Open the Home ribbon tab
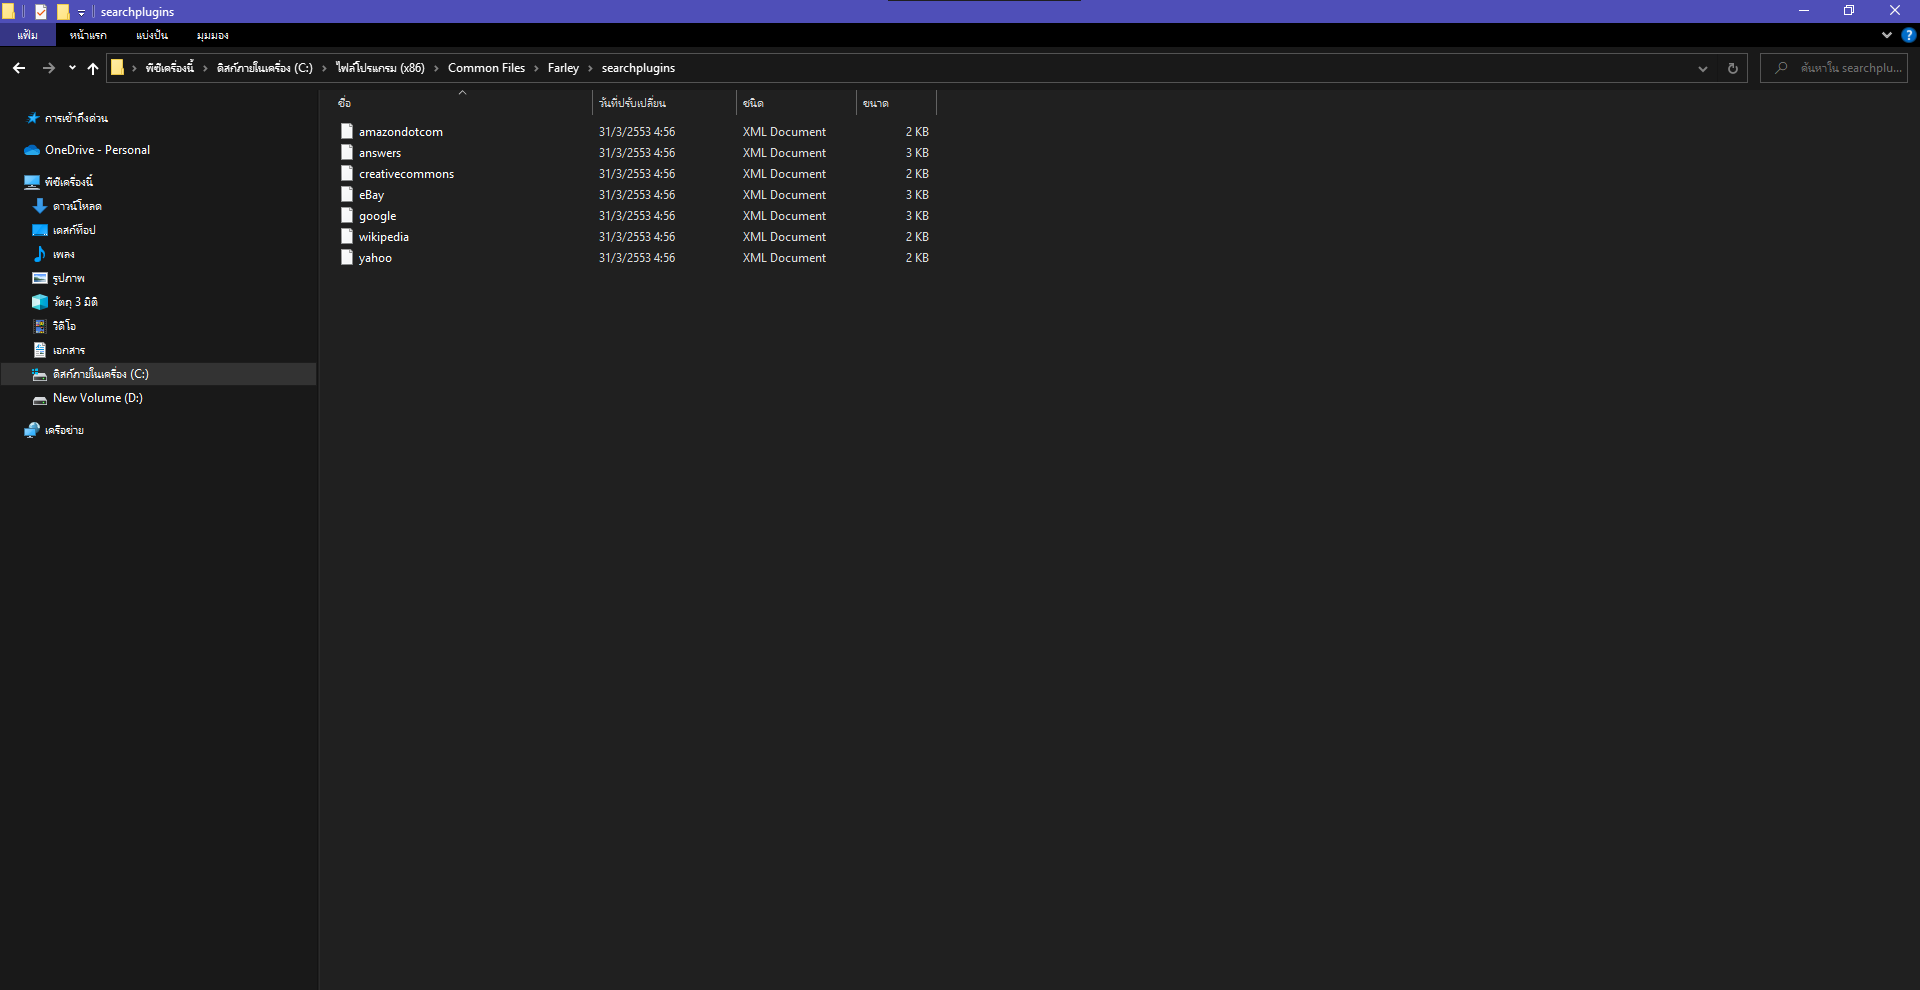 (x=88, y=35)
